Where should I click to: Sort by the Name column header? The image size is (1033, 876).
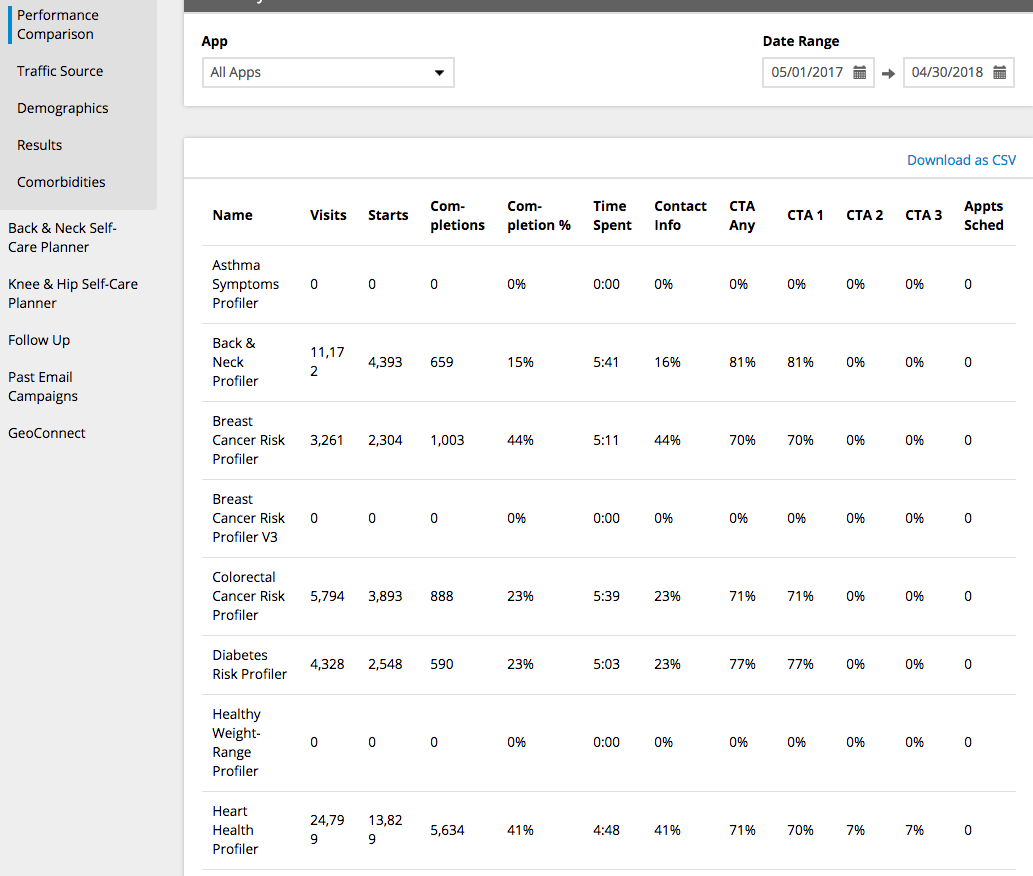coord(233,215)
